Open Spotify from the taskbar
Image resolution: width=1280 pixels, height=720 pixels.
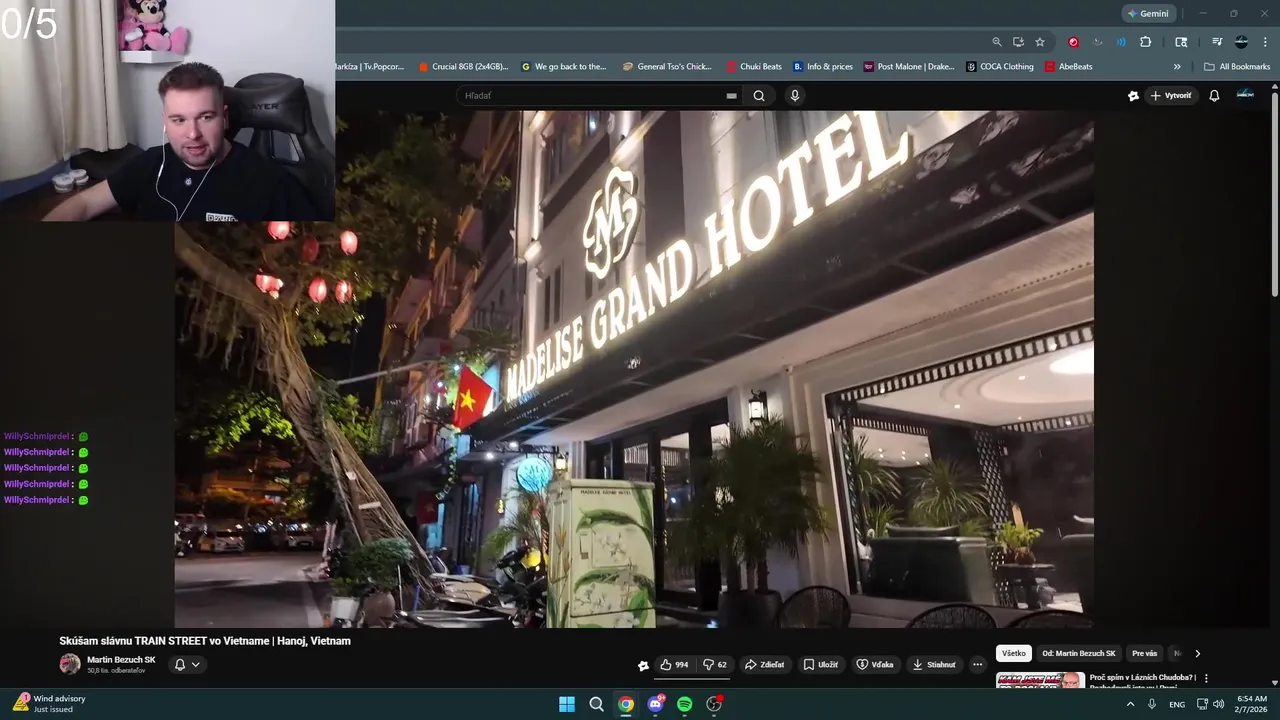(685, 704)
